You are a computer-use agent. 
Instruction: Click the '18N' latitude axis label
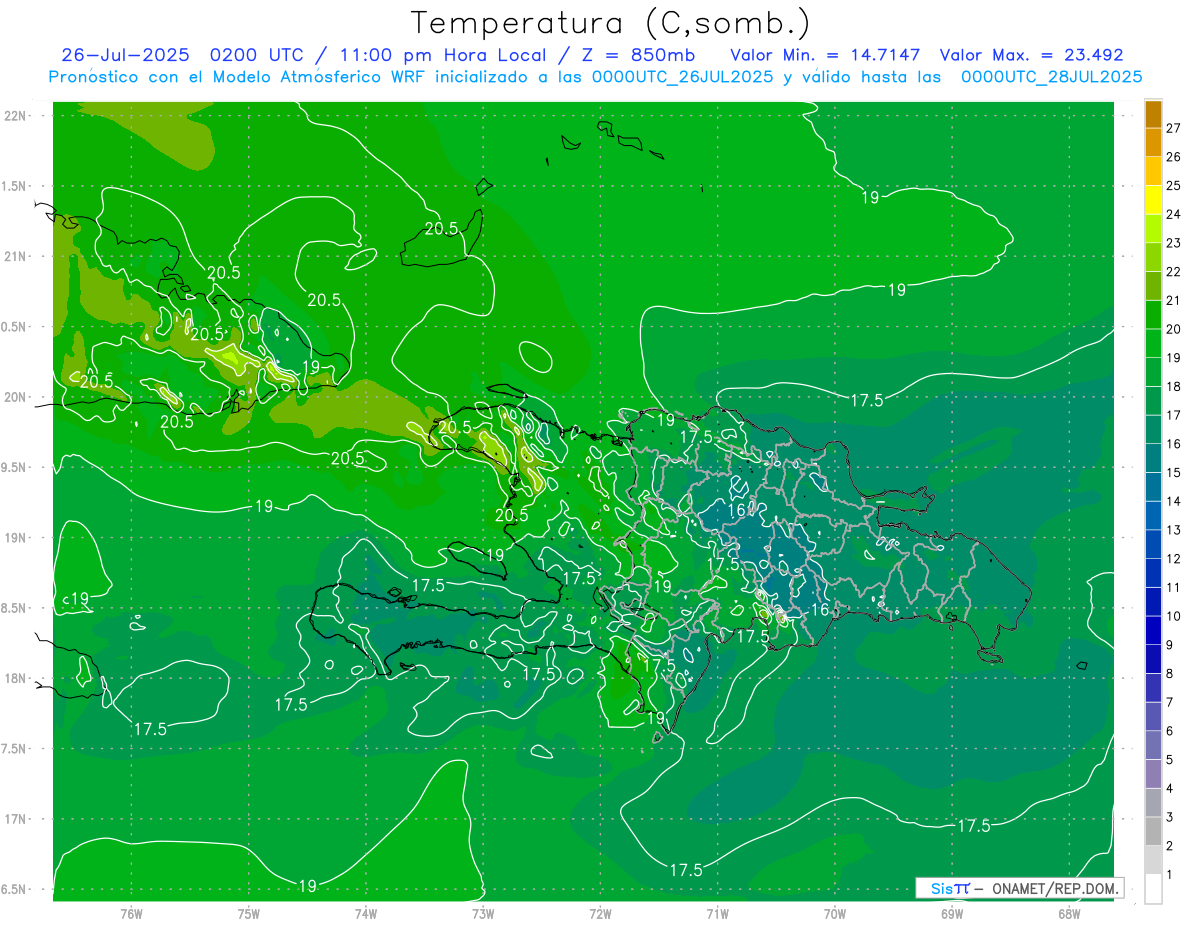coord(16,678)
